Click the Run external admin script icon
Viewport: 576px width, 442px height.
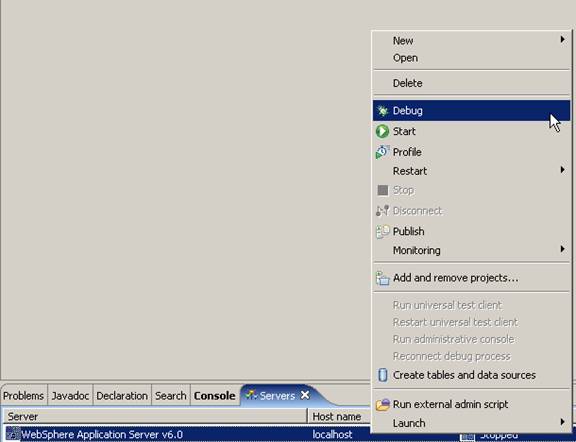coord(382,405)
